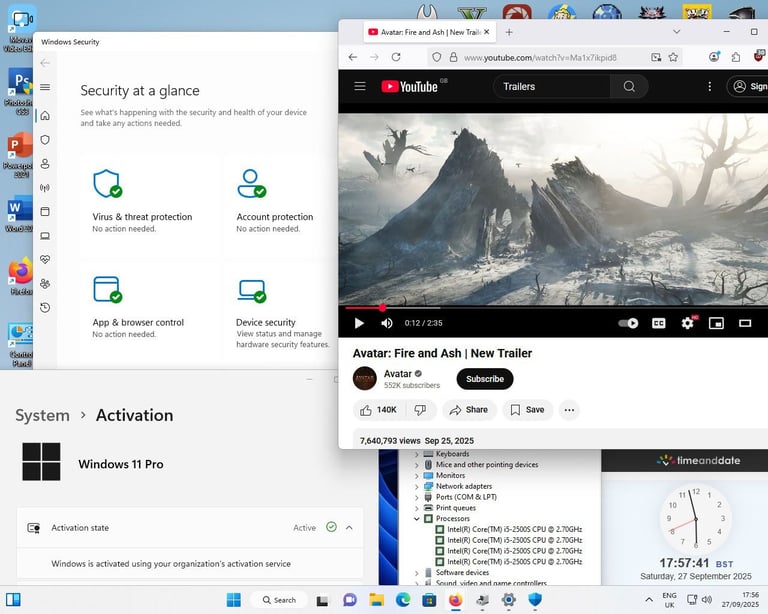The height and width of the screenshot is (614, 768).
Task: Expand Mice and other pointing devices
Action: [x=417, y=465]
